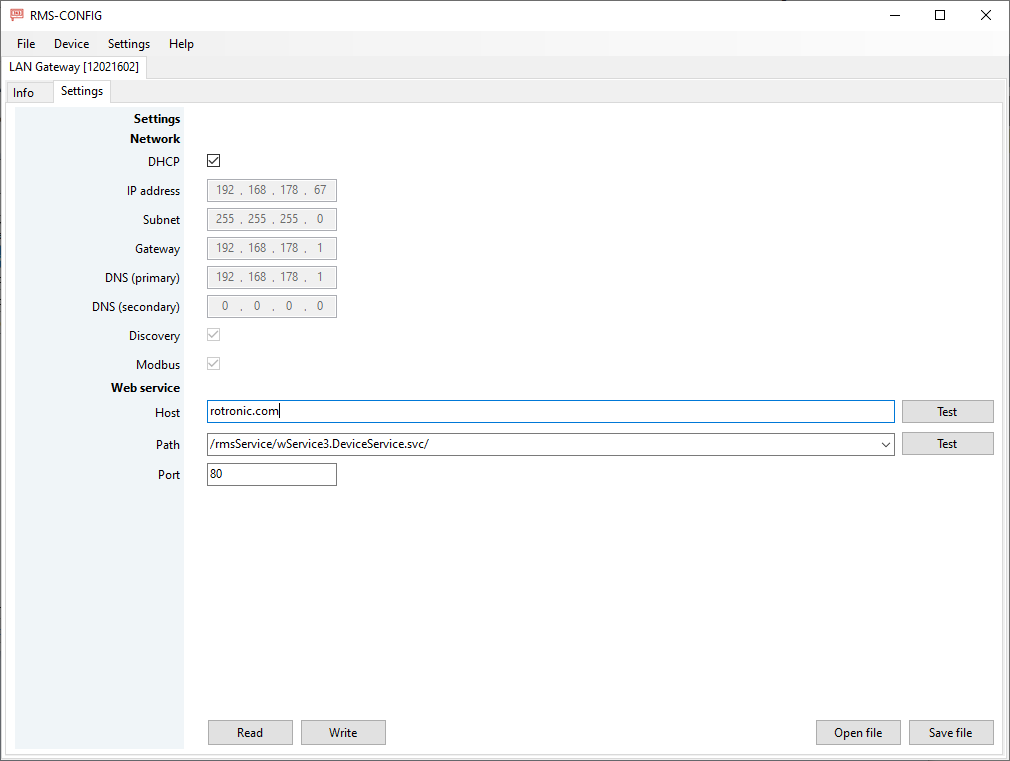The width and height of the screenshot is (1010, 761).
Task: Click the Save file button
Action: point(951,733)
